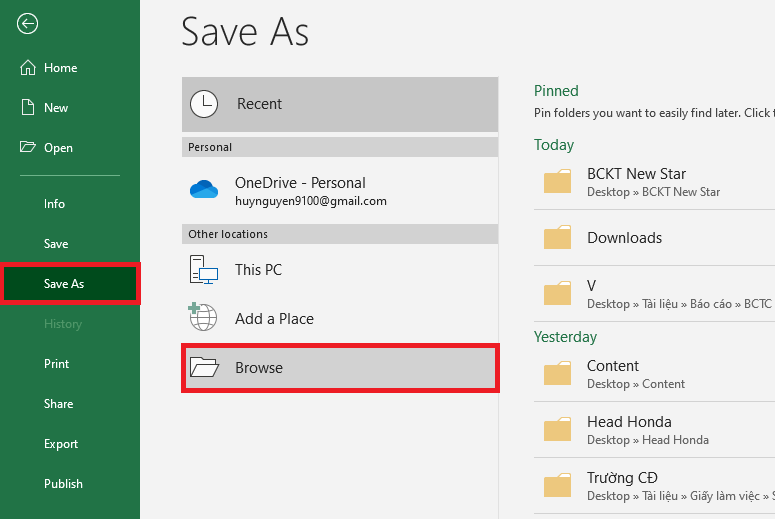The image size is (775, 519).
Task: Open the Print section
Action: click(56, 364)
